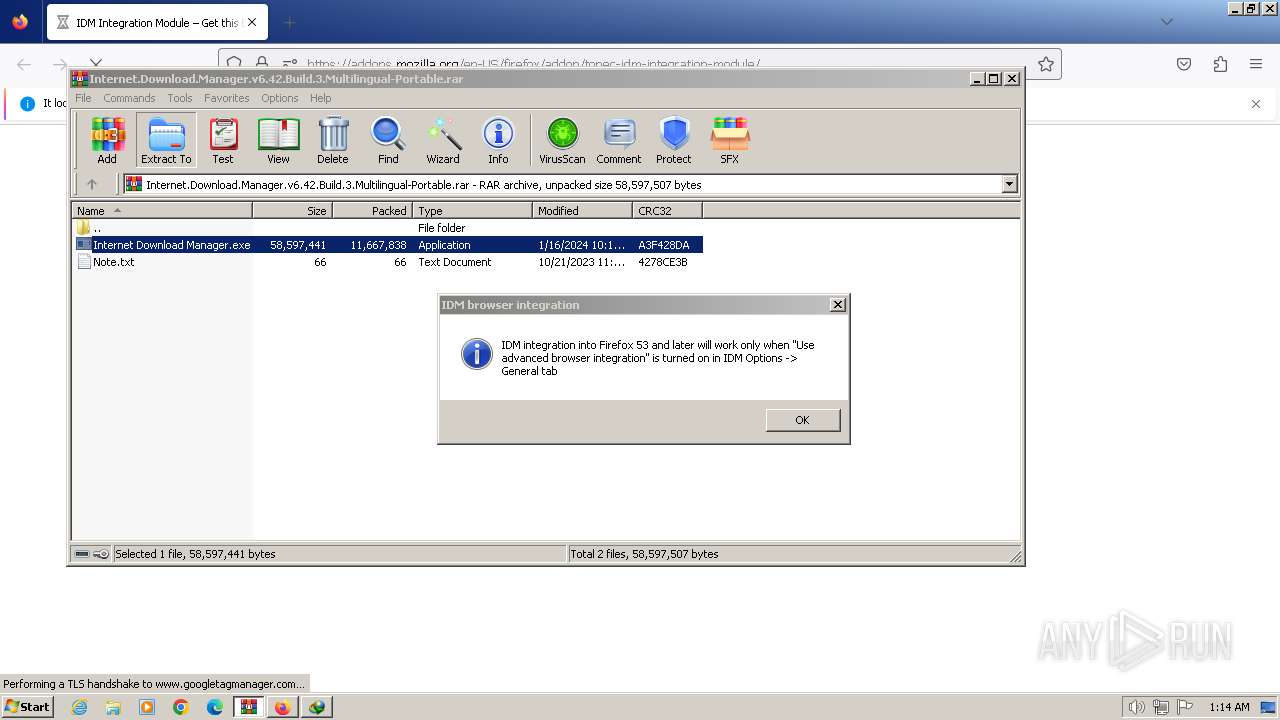The image size is (1280, 720).
Task: Select Internet Download Manager.exe file row
Action: pos(387,245)
